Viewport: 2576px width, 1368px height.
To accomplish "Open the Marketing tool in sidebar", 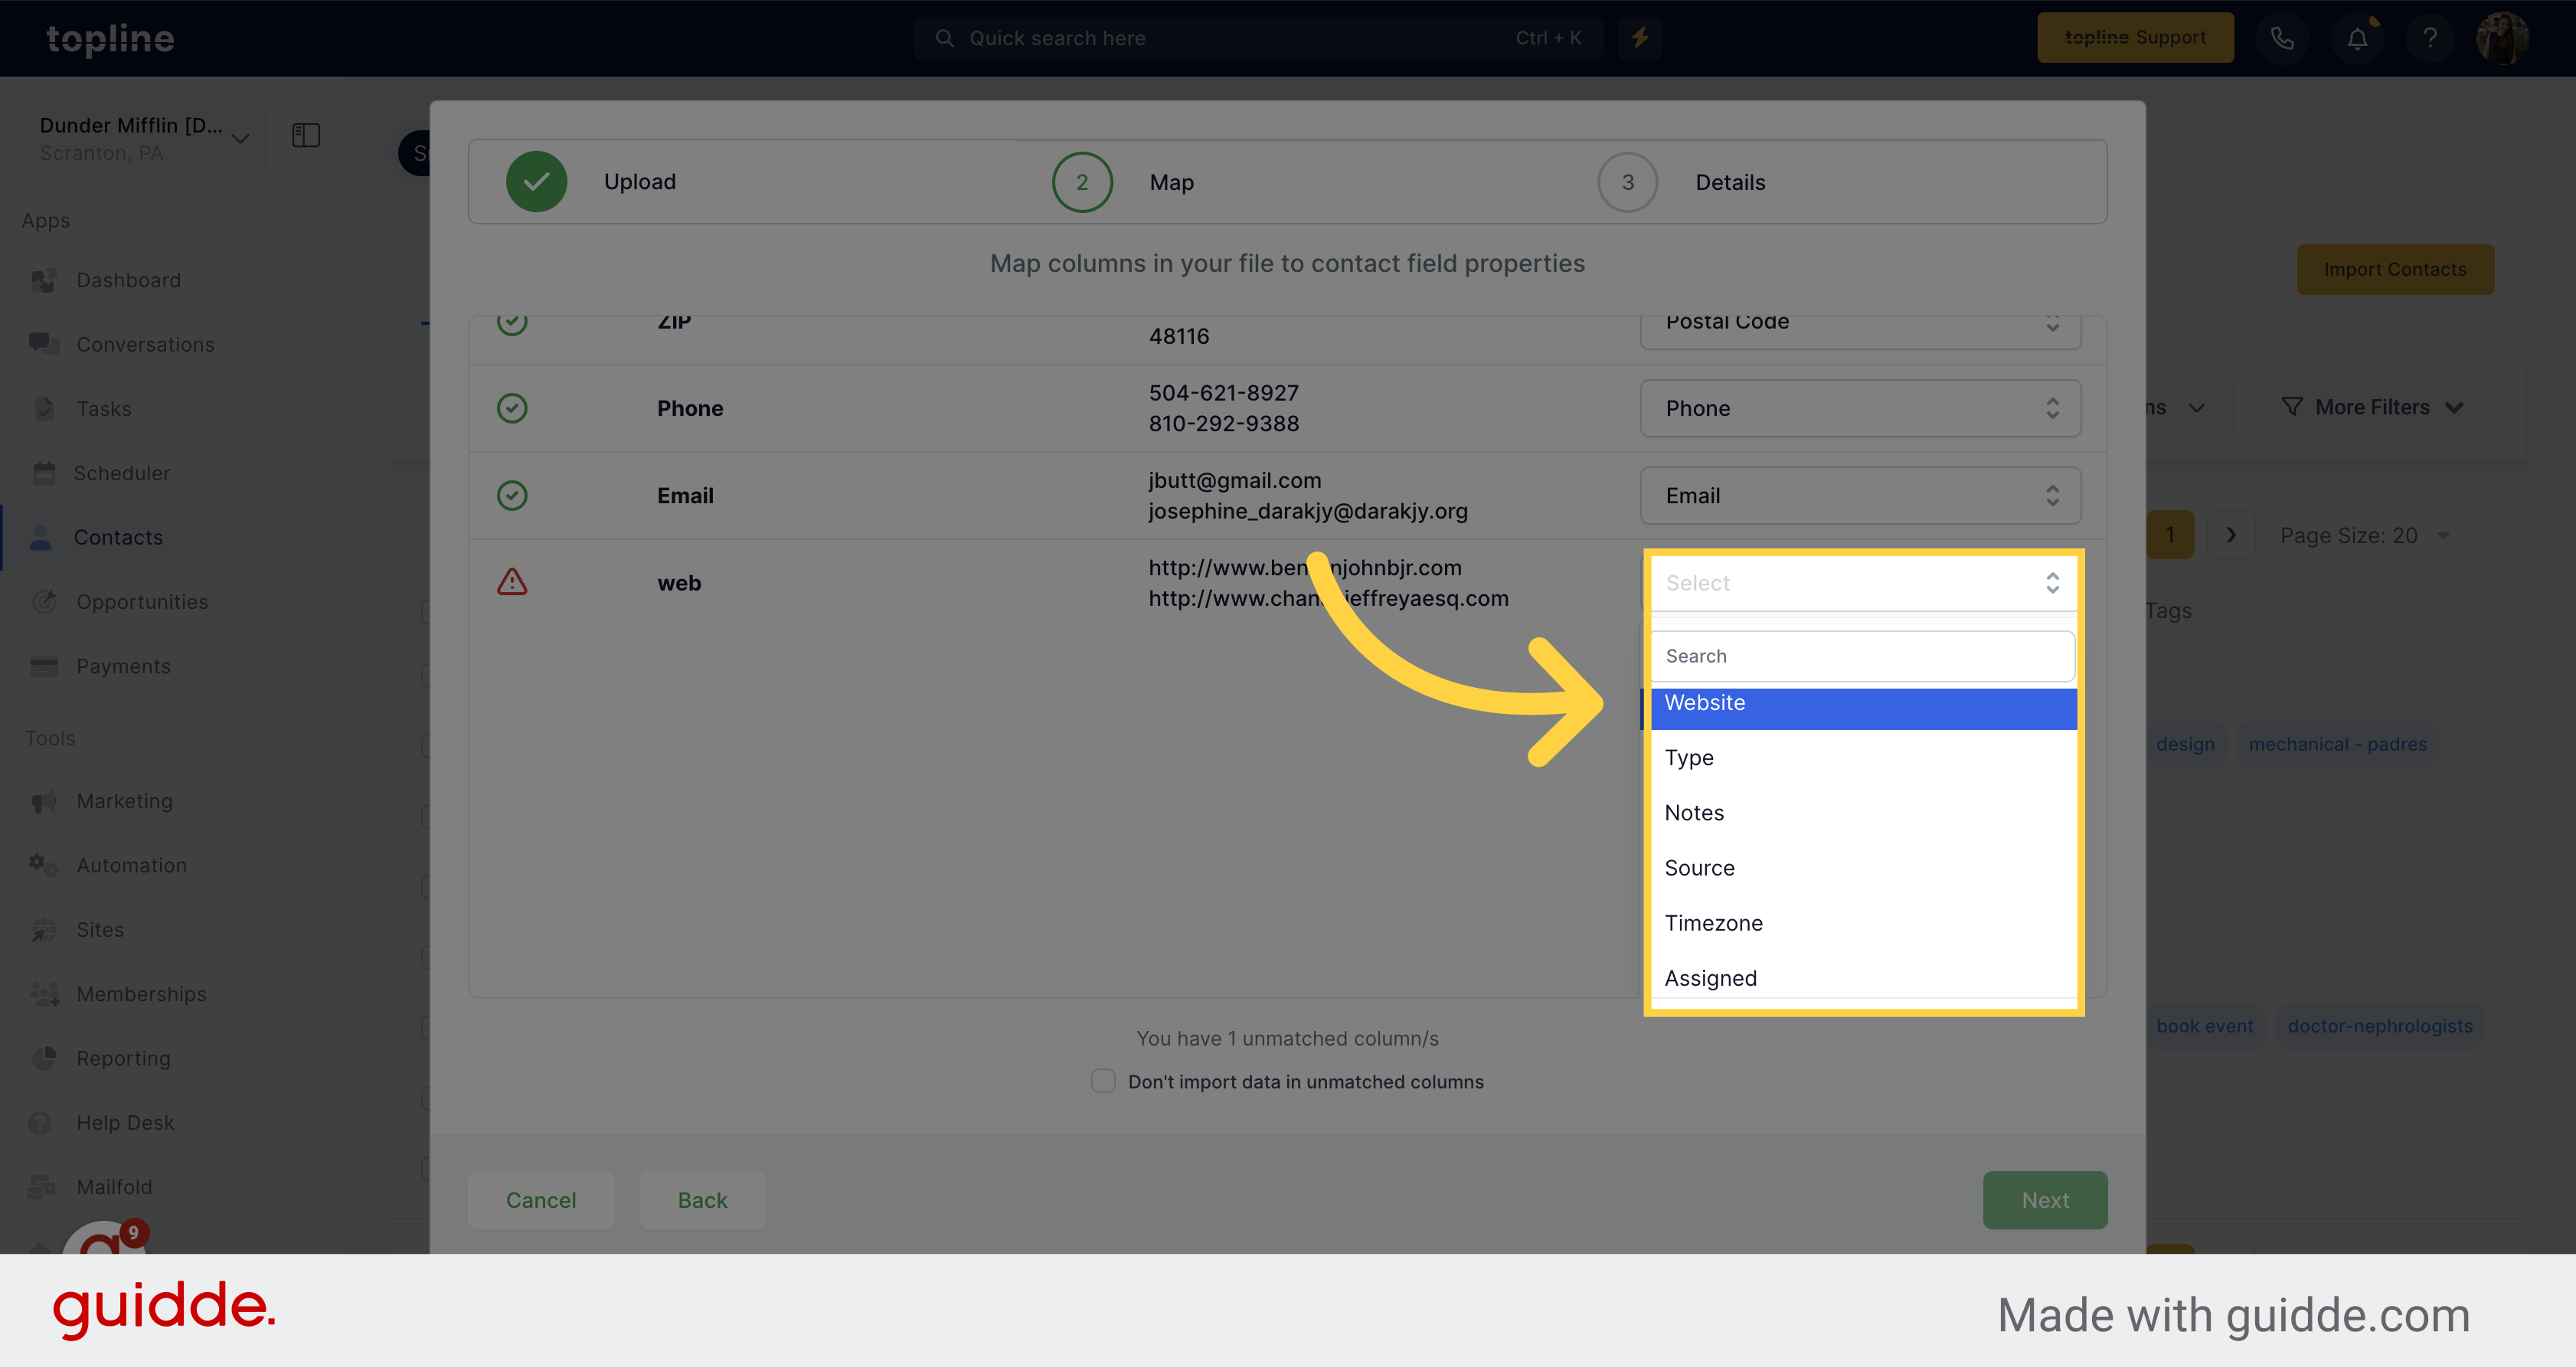I will [123, 800].
